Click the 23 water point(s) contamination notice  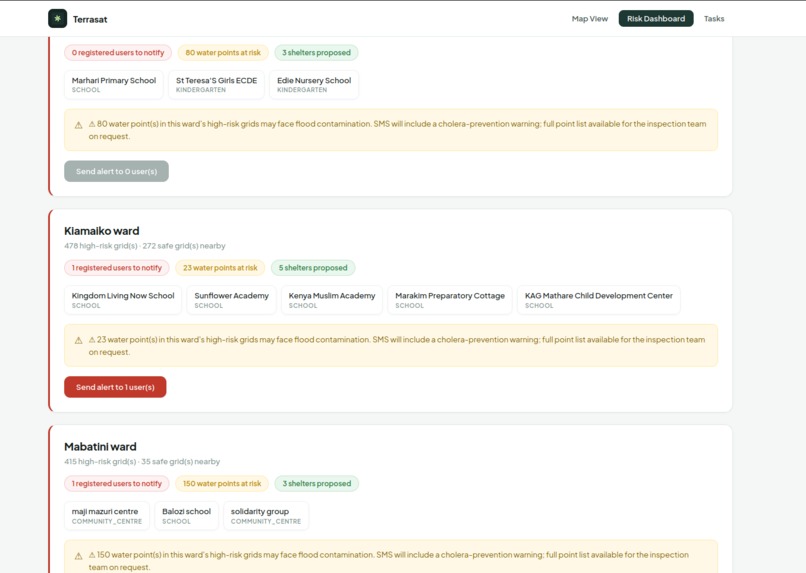391,345
